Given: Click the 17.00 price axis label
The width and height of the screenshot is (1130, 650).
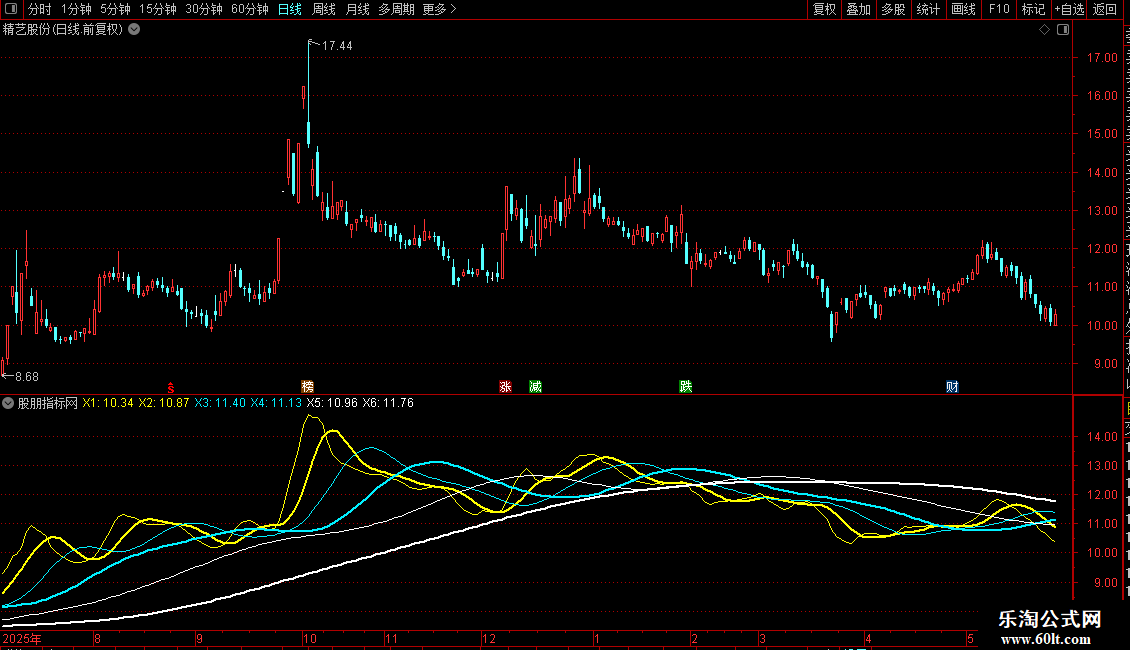Looking at the screenshot, I should pos(1102,58).
